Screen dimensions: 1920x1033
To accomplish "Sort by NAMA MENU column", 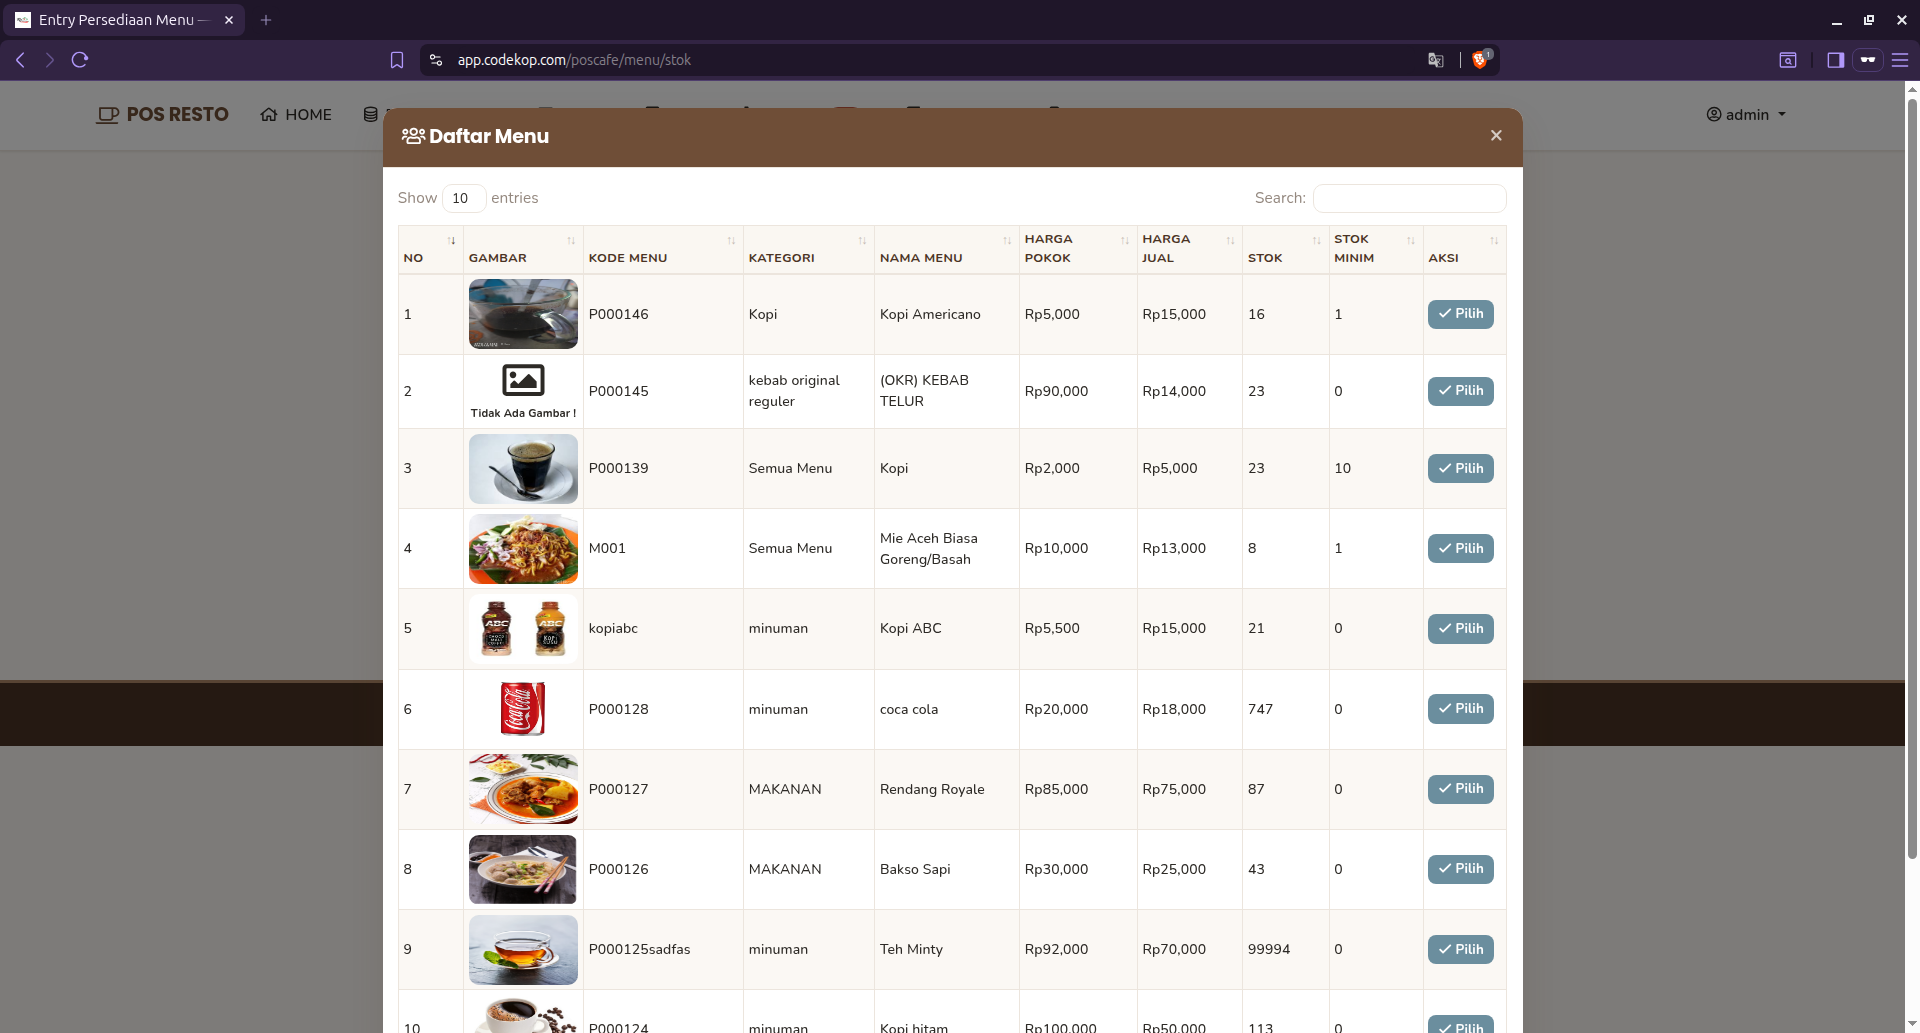I will point(946,249).
